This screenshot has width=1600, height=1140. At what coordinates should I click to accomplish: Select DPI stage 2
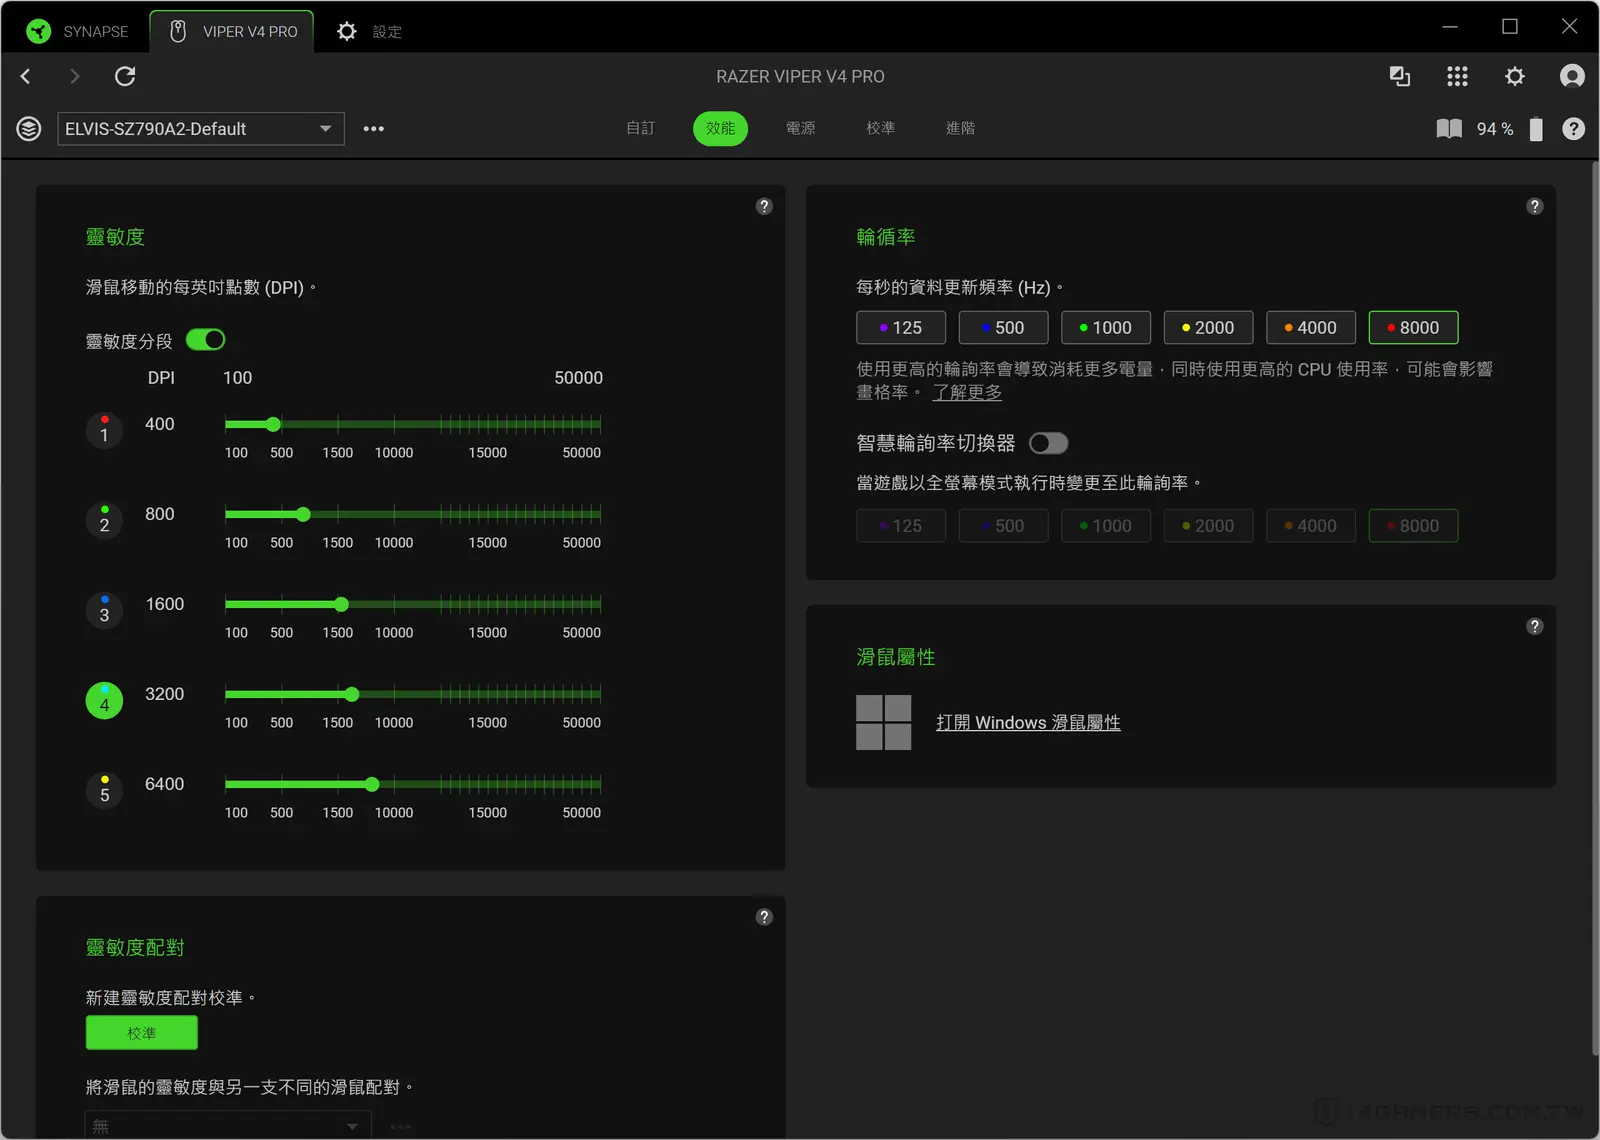[104, 521]
